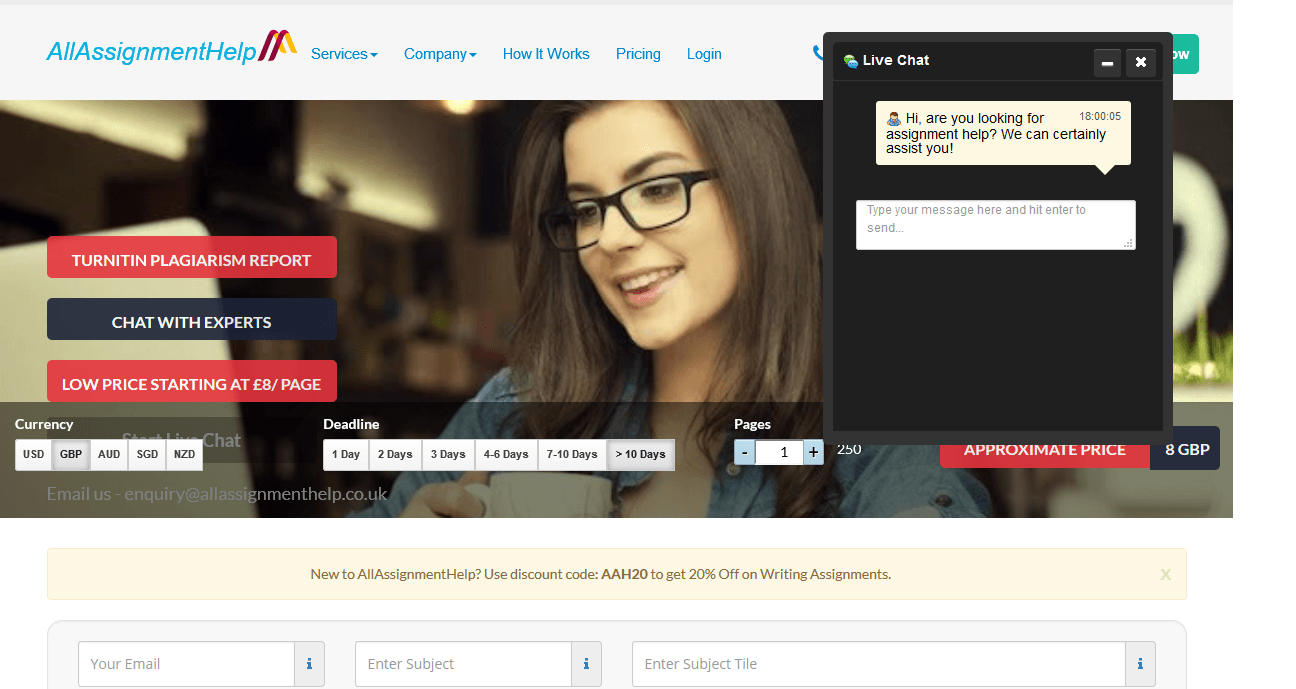Open the Company dropdown menu
1296x689 pixels.
440,54
